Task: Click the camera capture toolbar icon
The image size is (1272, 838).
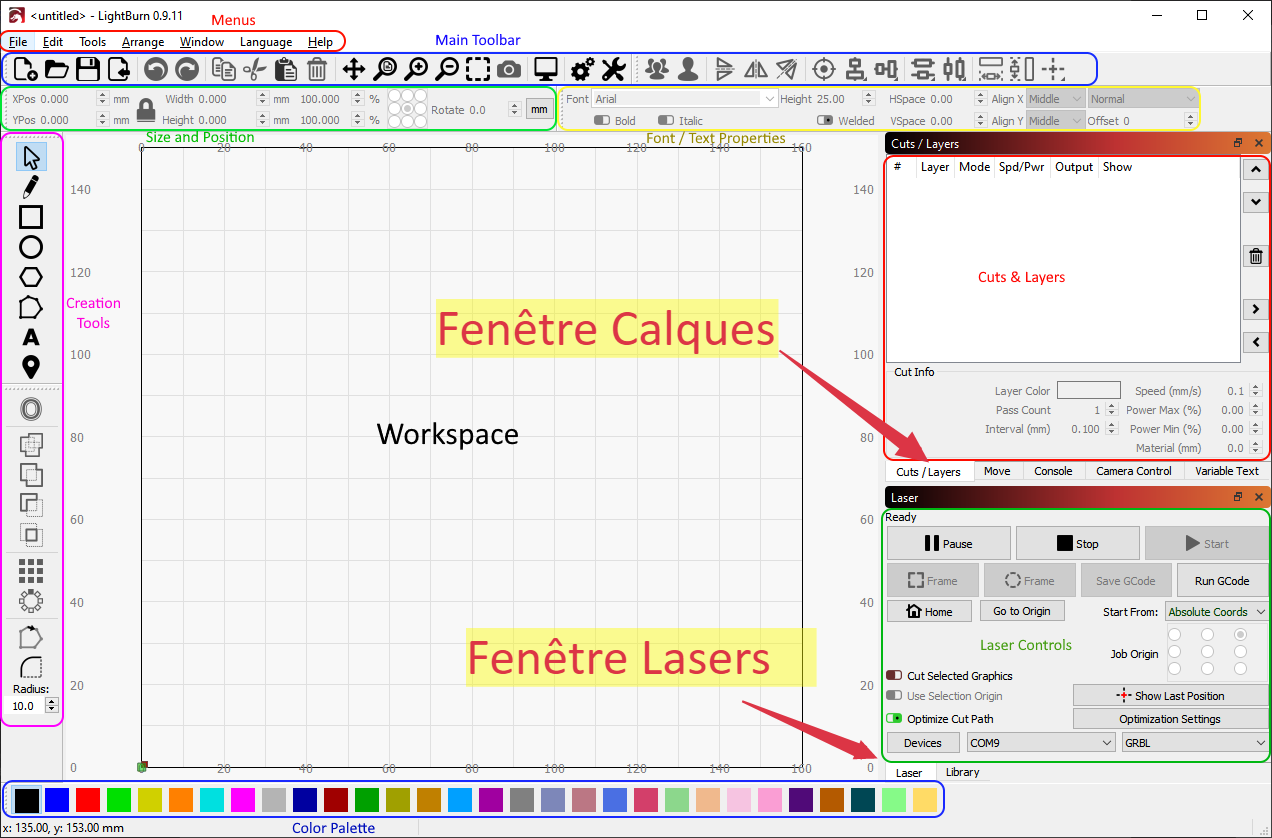Action: click(508, 69)
